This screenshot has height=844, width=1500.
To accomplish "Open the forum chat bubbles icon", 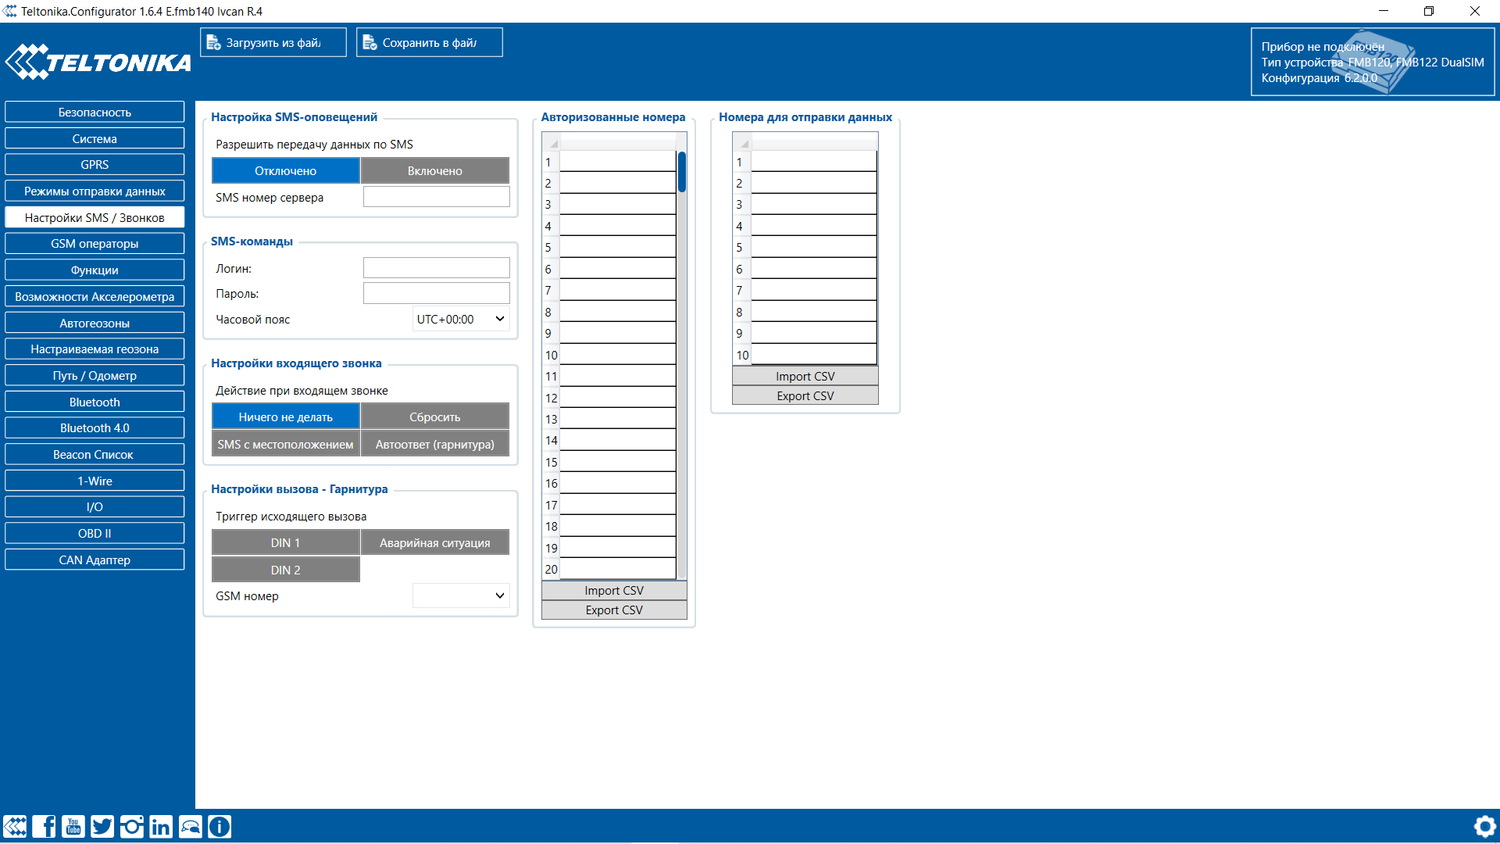I will [x=190, y=826].
